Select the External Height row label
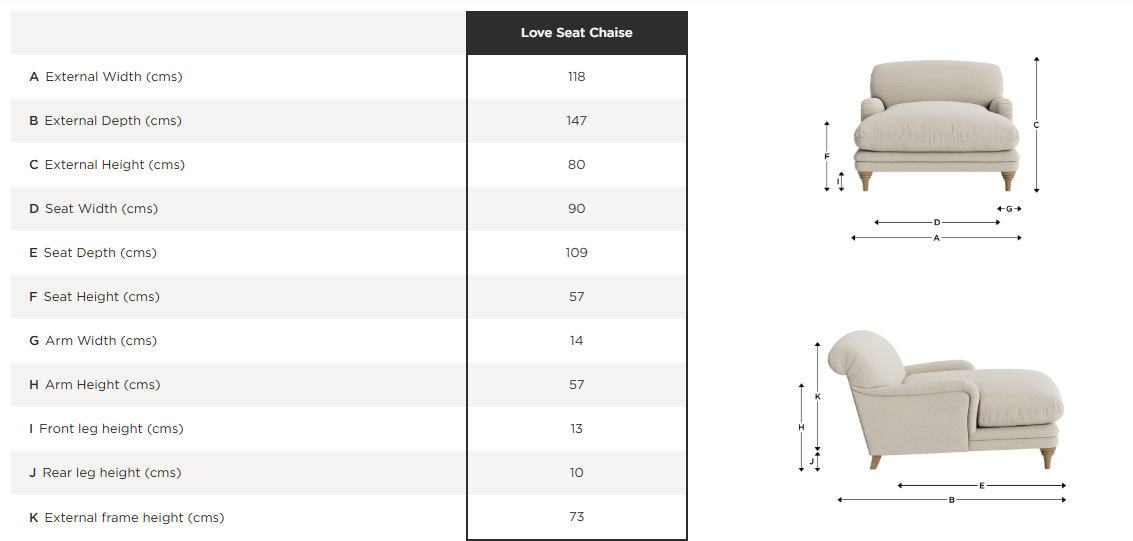Screen dimensions: 1133x541 tap(107, 165)
